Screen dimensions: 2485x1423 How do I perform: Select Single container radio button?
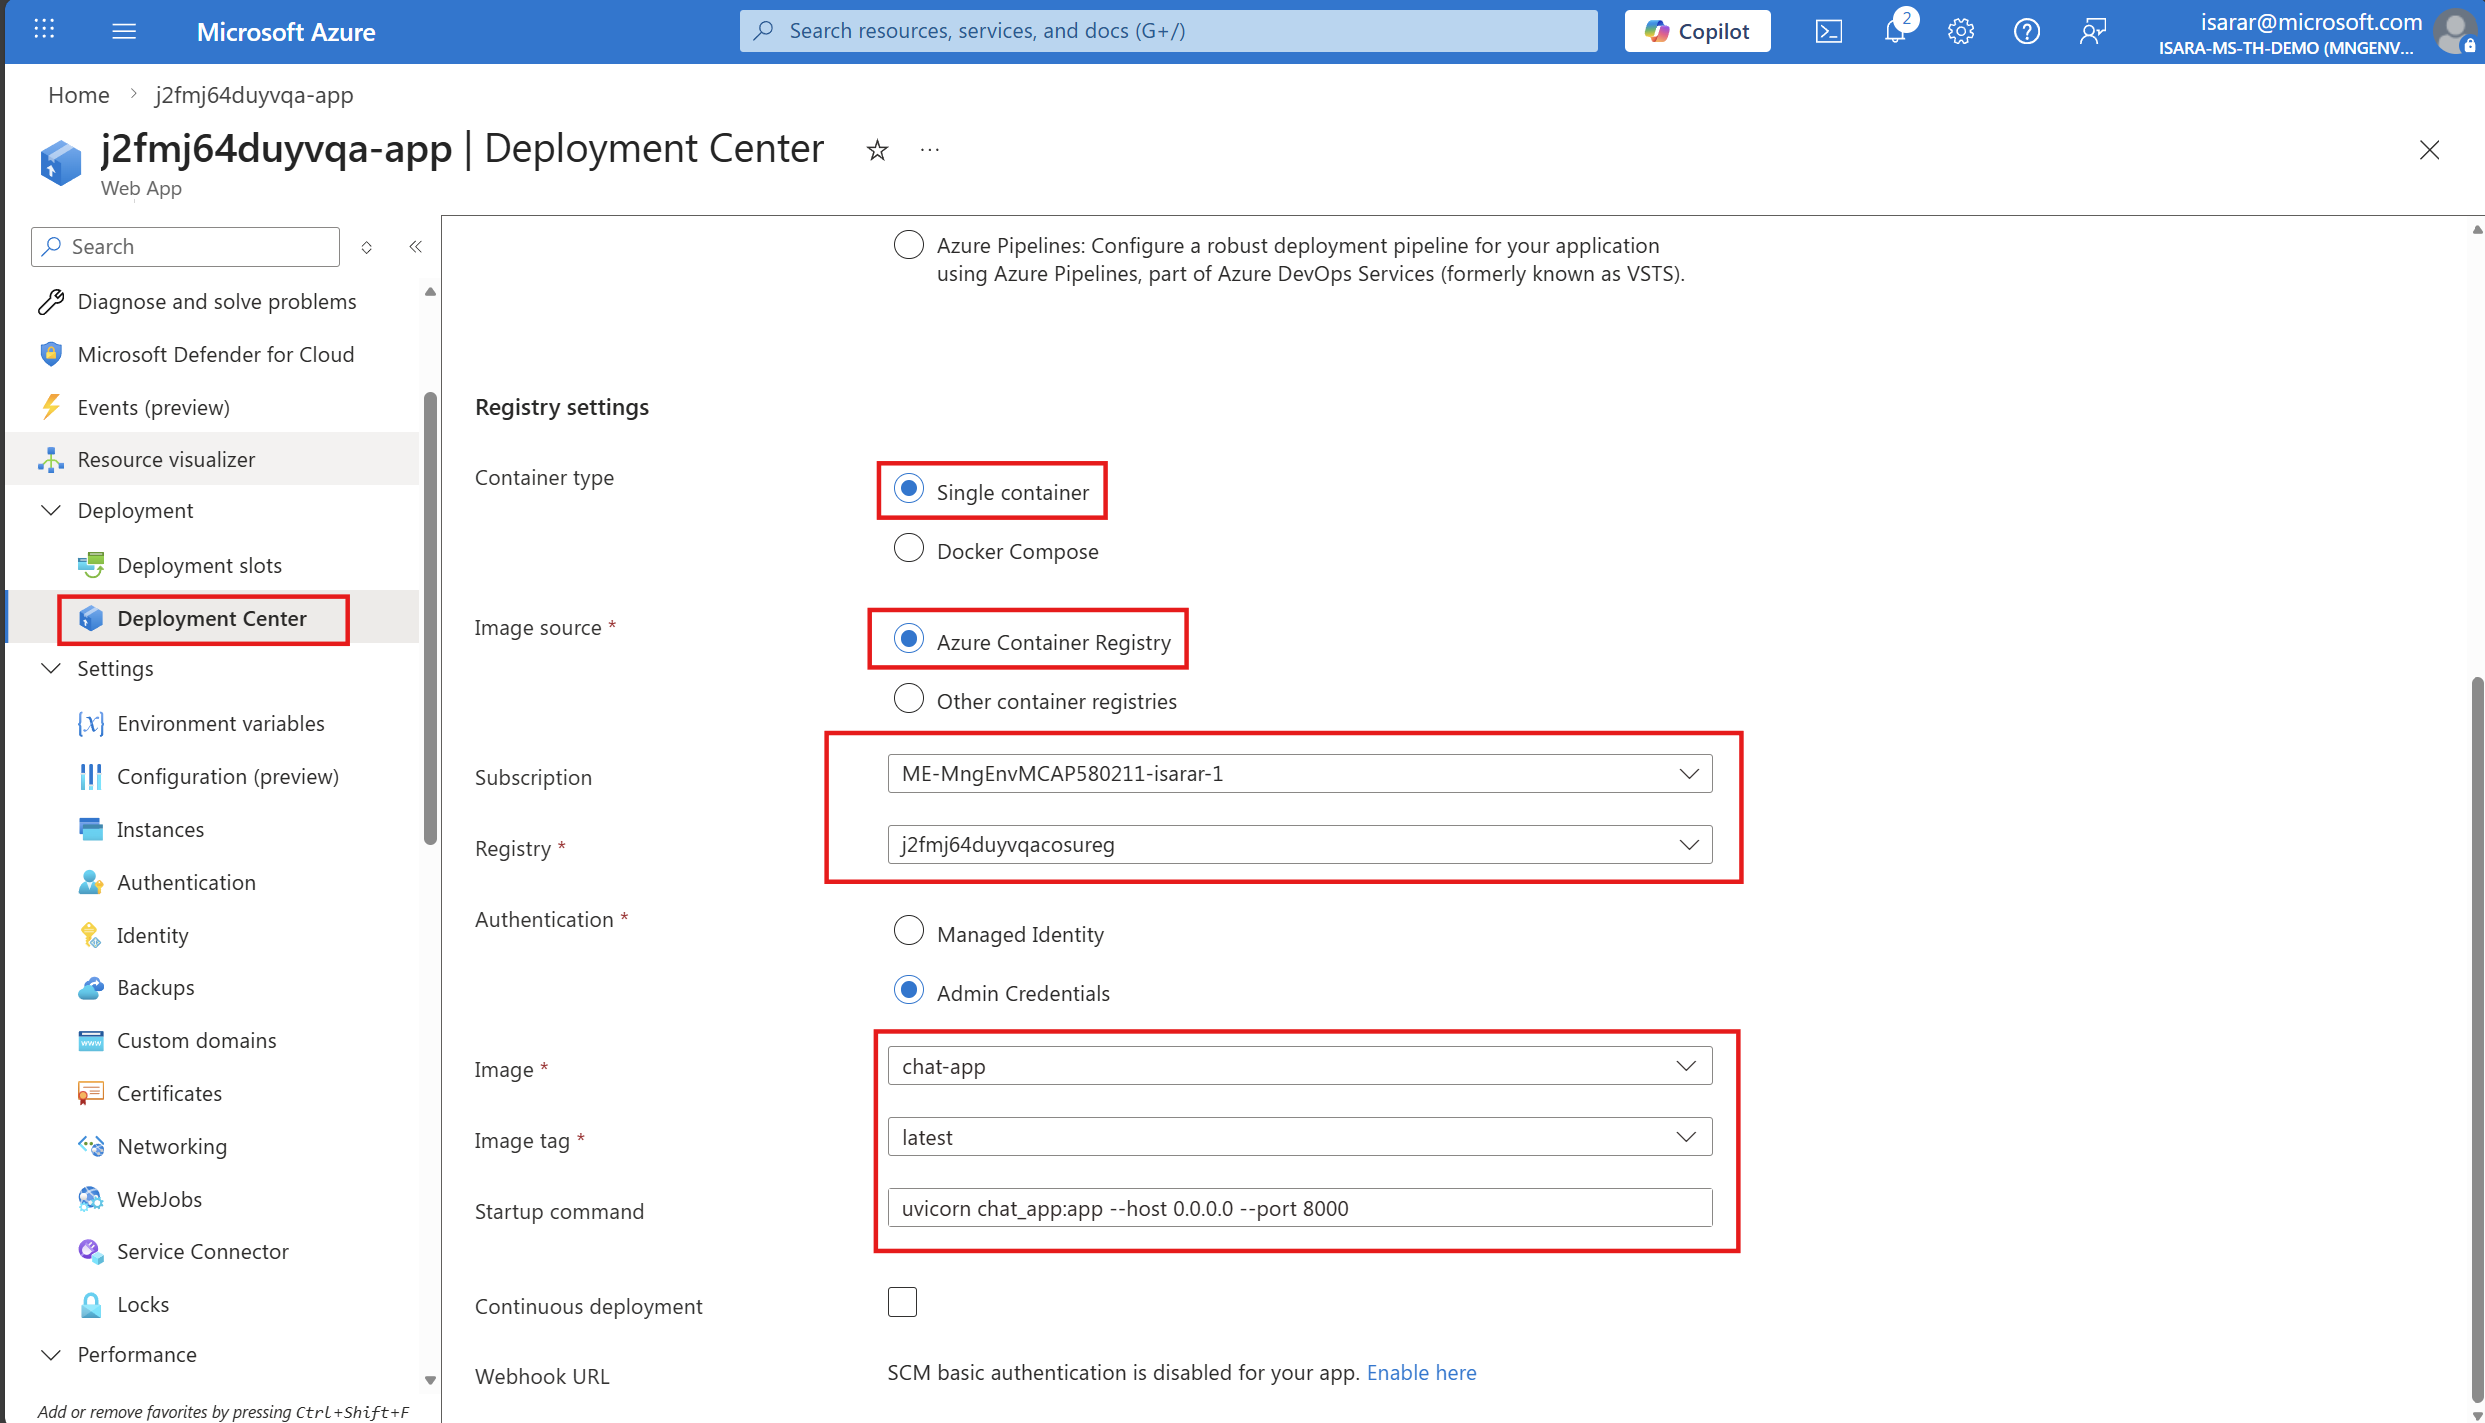(908, 489)
